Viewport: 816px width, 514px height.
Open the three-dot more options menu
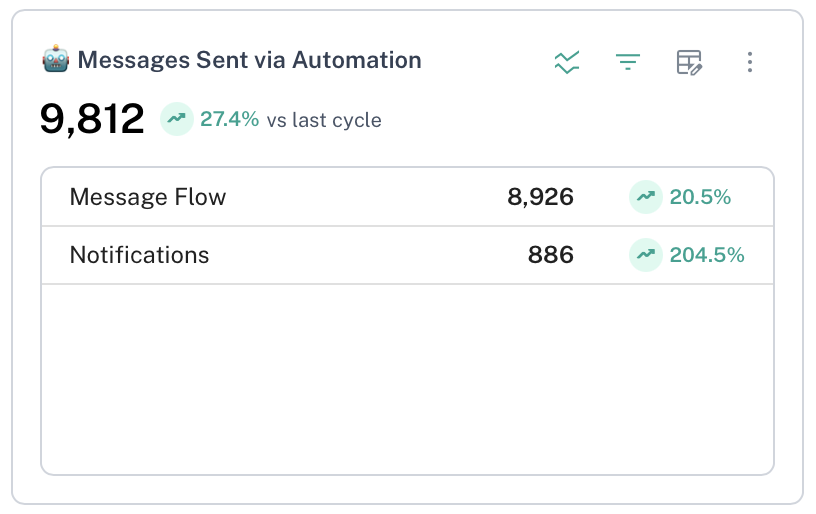click(750, 62)
